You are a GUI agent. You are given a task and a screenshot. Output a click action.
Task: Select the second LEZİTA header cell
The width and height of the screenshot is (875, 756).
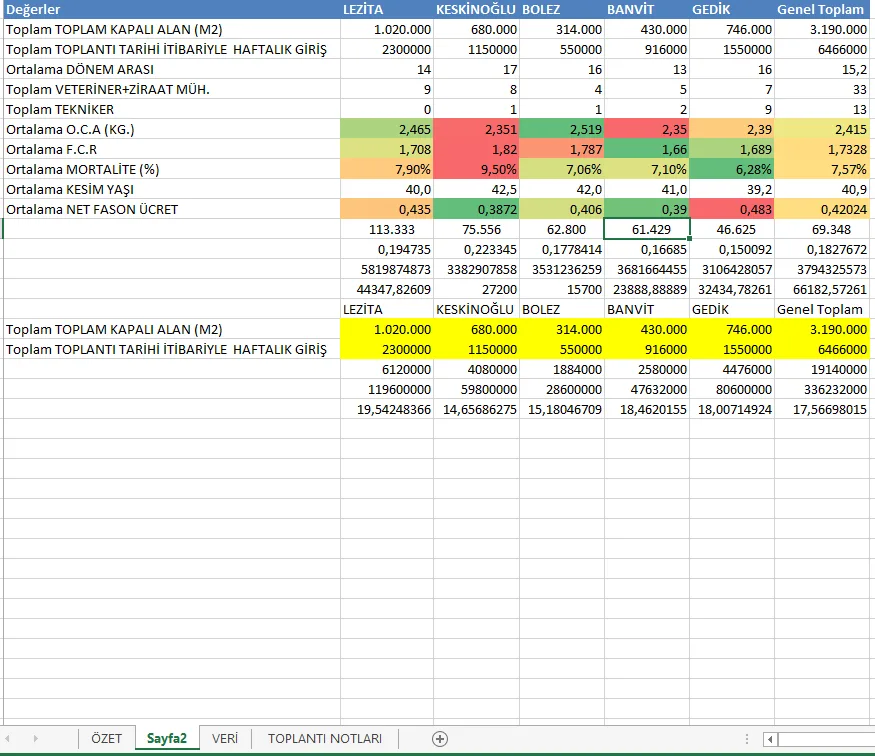[x=387, y=310]
